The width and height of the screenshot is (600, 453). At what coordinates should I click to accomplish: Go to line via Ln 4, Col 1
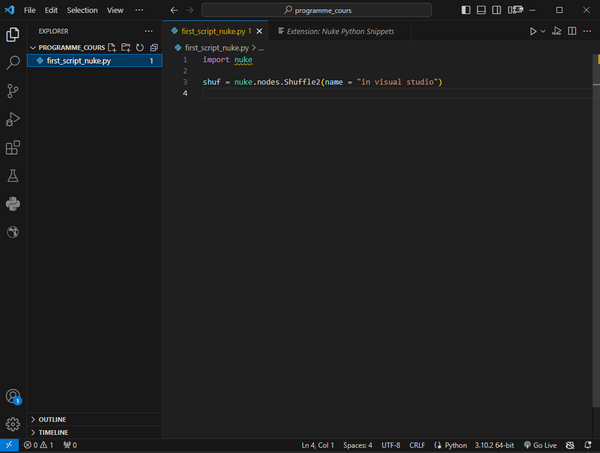[318, 445]
